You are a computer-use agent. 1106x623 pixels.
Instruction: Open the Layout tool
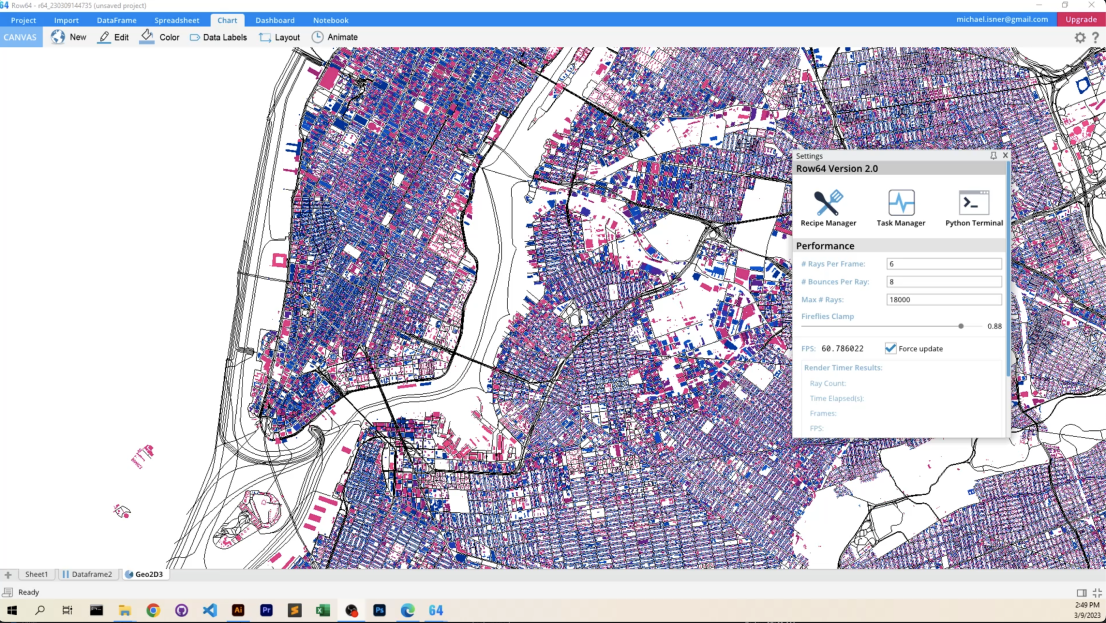[x=279, y=37]
